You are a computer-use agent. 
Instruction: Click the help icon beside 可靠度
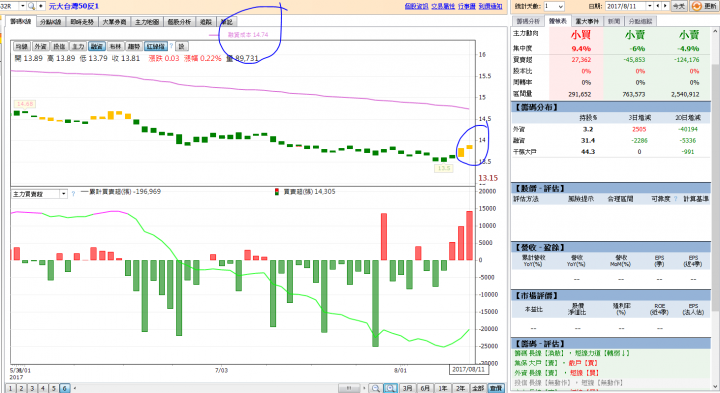click(x=675, y=199)
